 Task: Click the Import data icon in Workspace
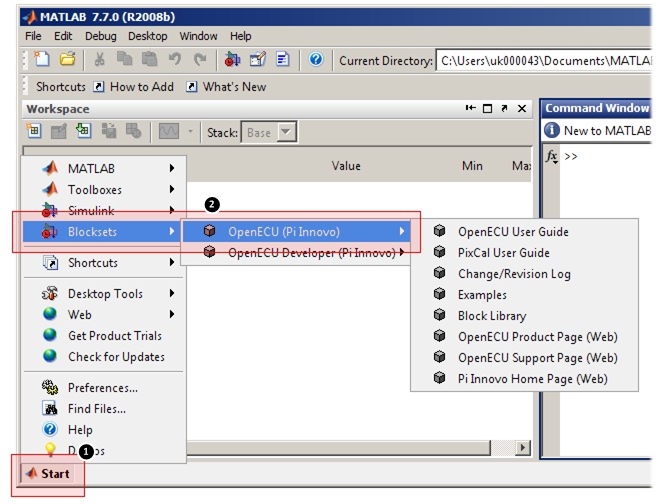84,131
